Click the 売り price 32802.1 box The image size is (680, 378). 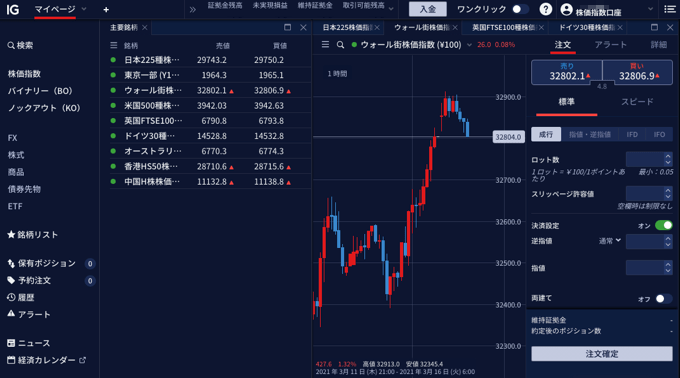[x=567, y=72]
